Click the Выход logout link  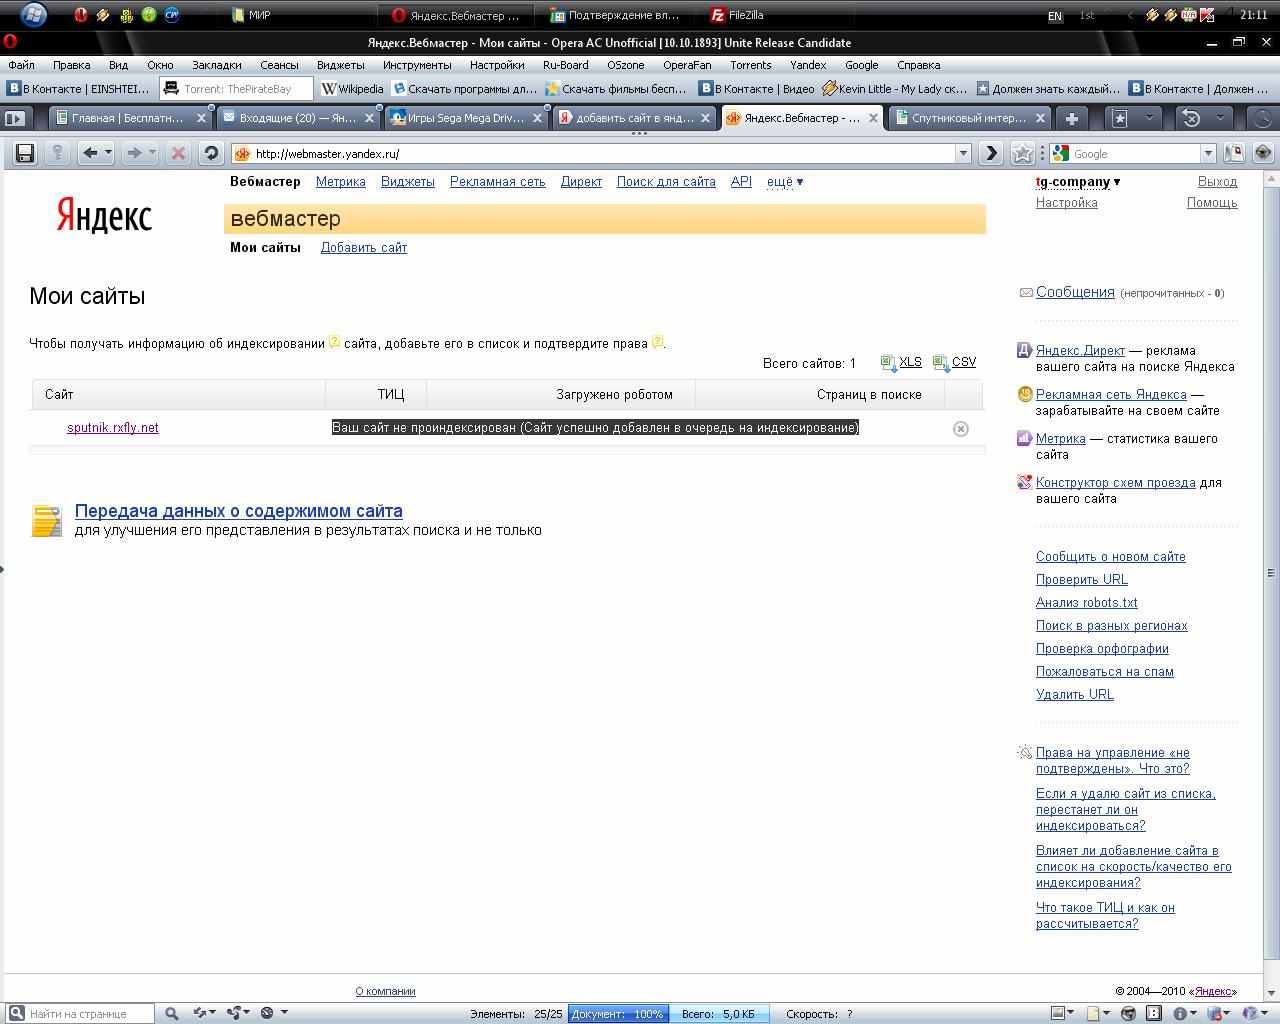pos(1218,182)
